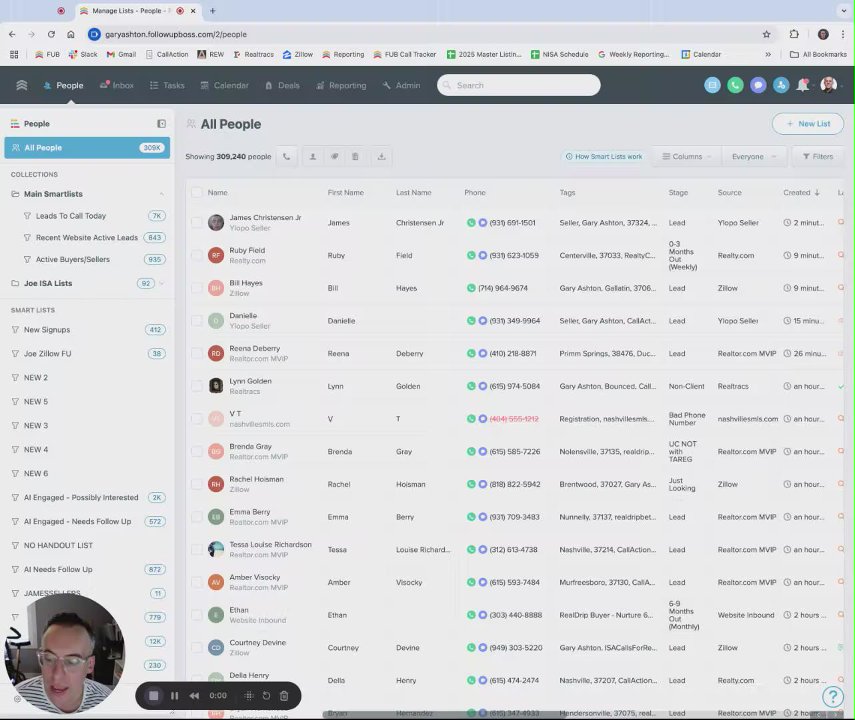The image size is (855, 720).
Task: Open the Columns dropdown
Action: point(687,157)
